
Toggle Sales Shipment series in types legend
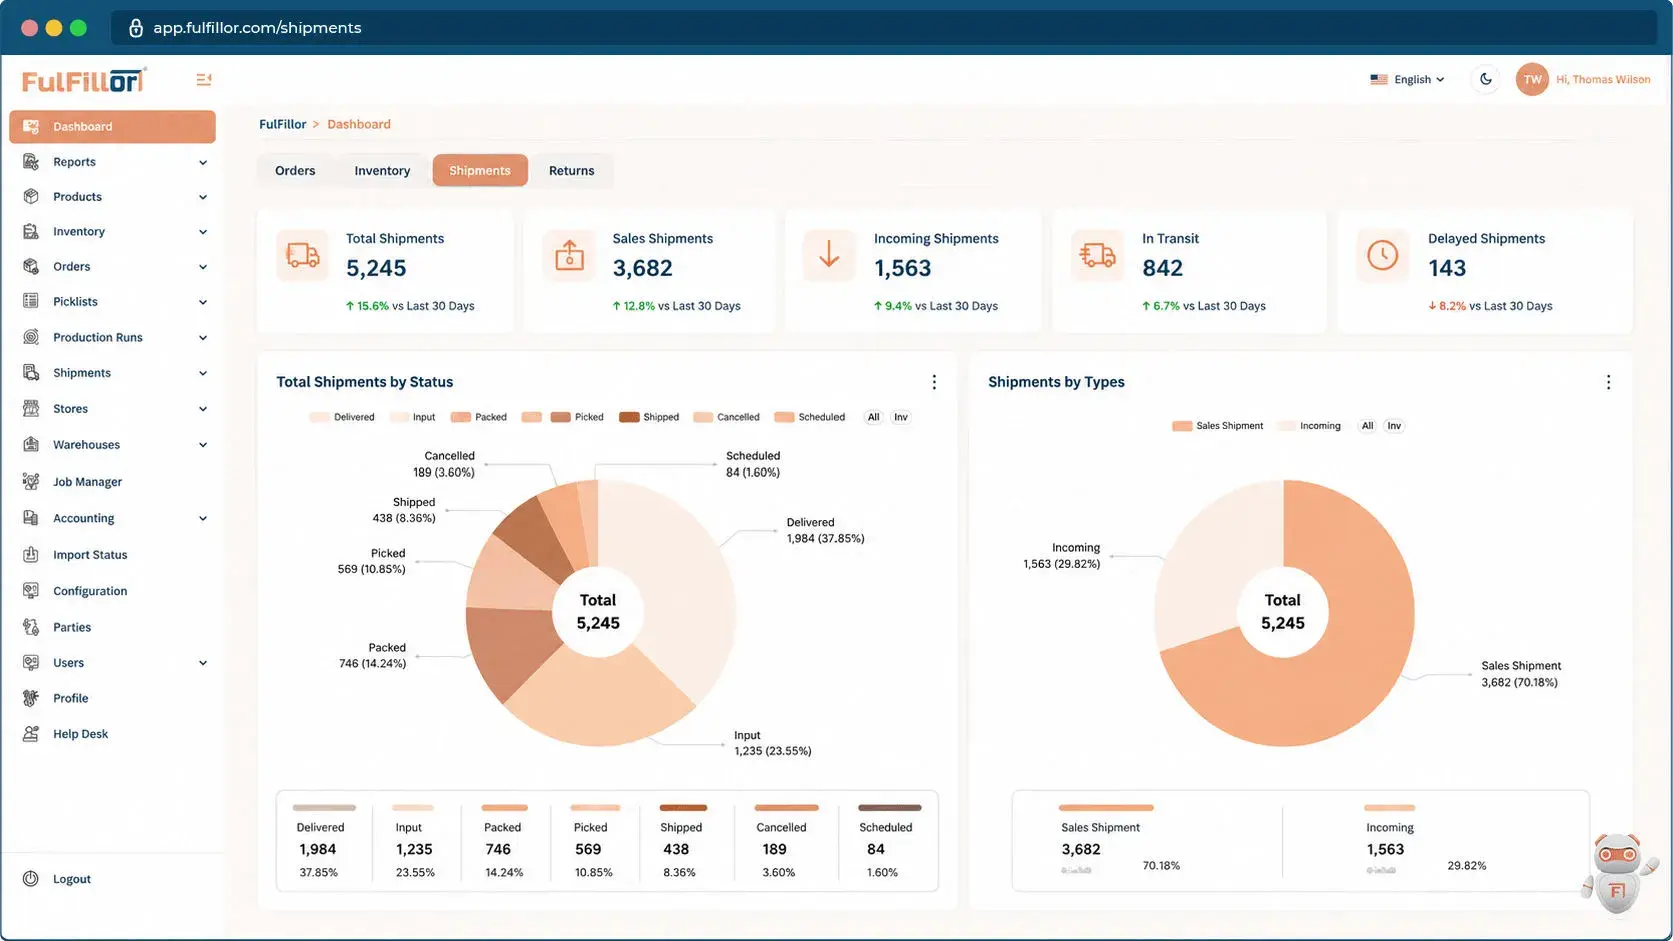pos(1218,426)
